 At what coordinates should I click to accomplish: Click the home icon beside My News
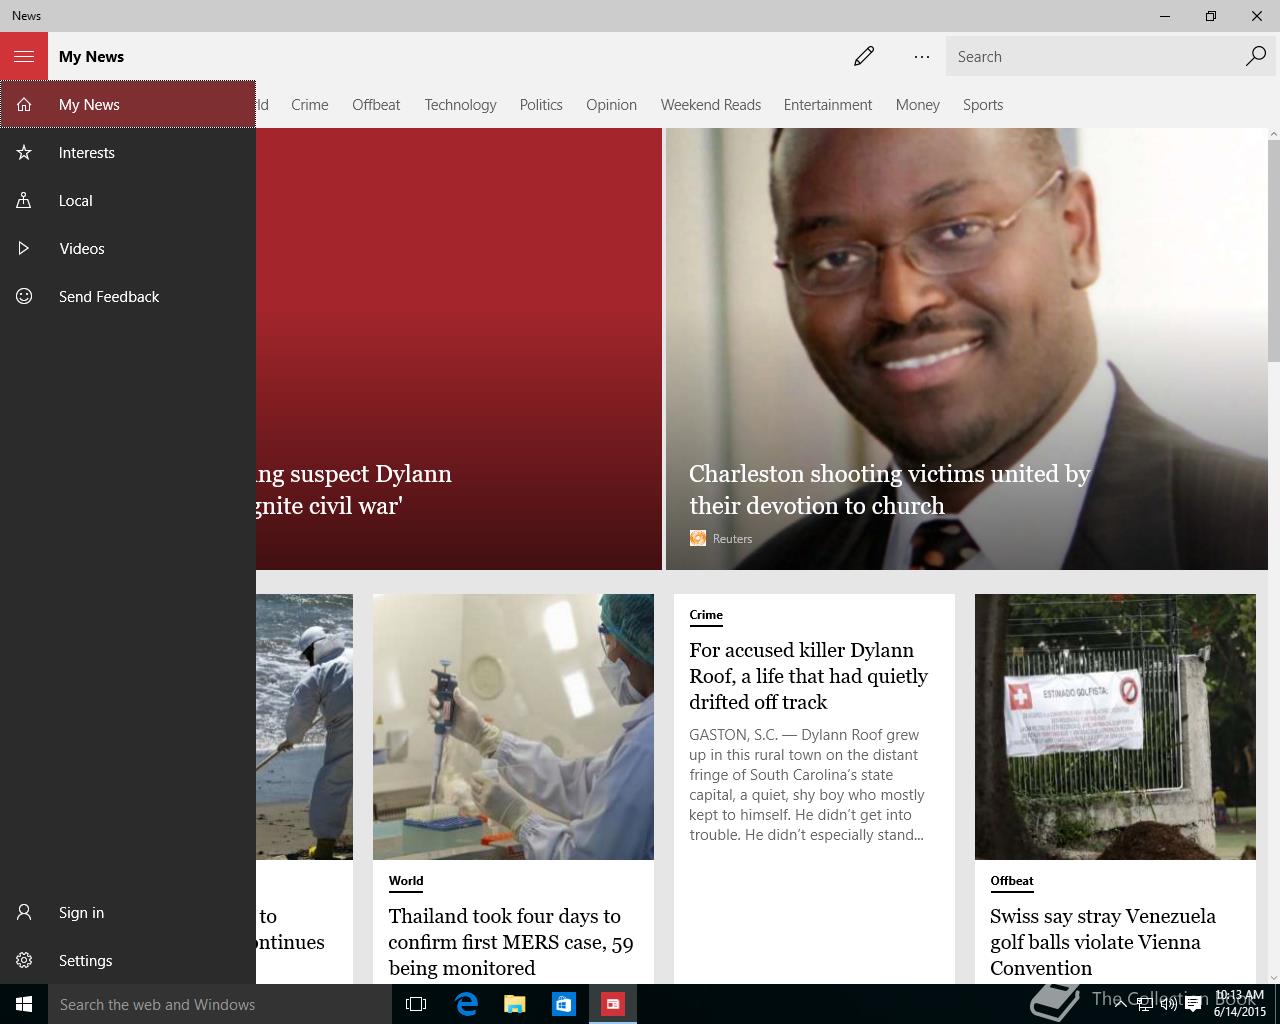24,104
